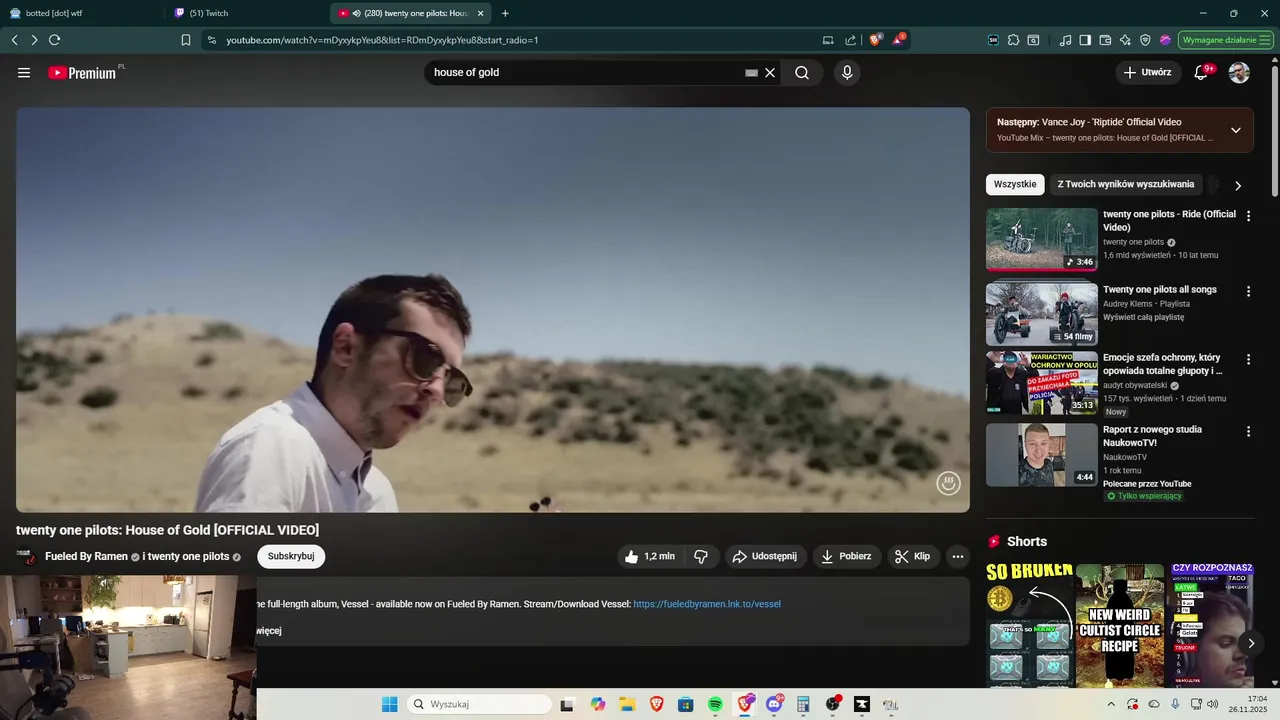The height and width of the screenshot is (720, 1280).
Task: Open the Brave VPN shield icon
Action: coord(1145,40)
